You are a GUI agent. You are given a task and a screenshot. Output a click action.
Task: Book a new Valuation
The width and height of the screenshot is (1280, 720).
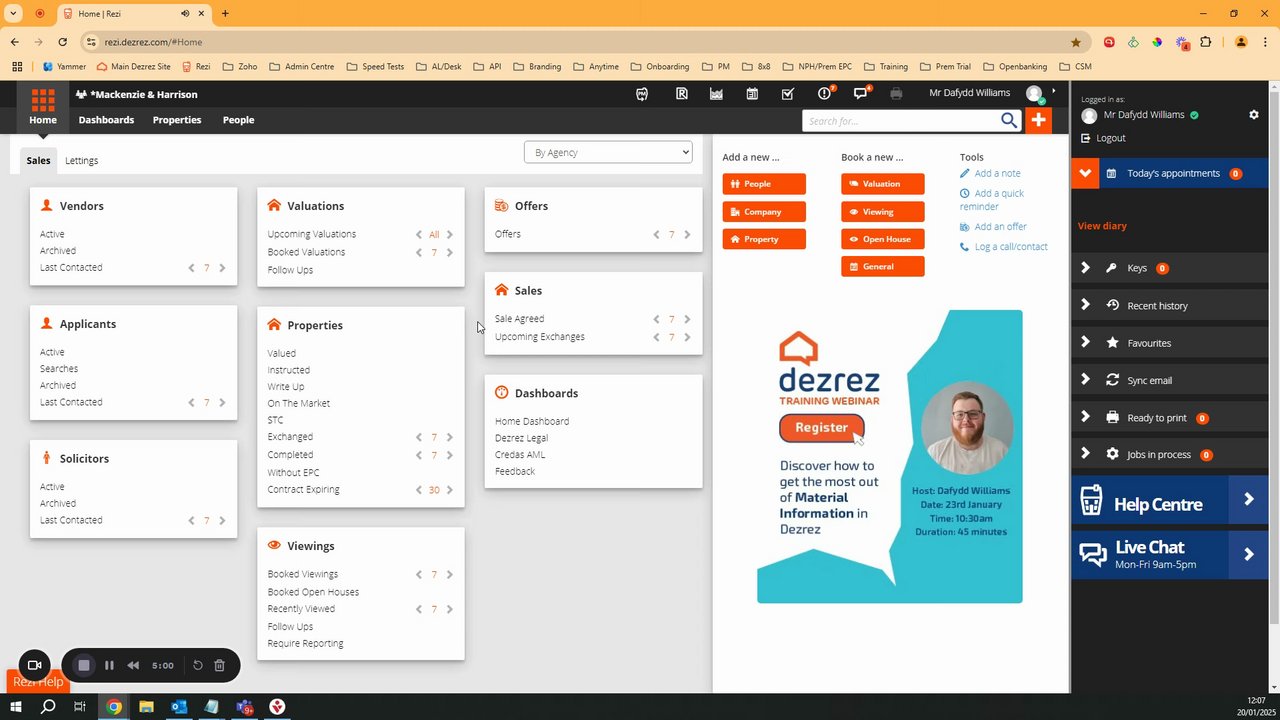coord(882,184)
